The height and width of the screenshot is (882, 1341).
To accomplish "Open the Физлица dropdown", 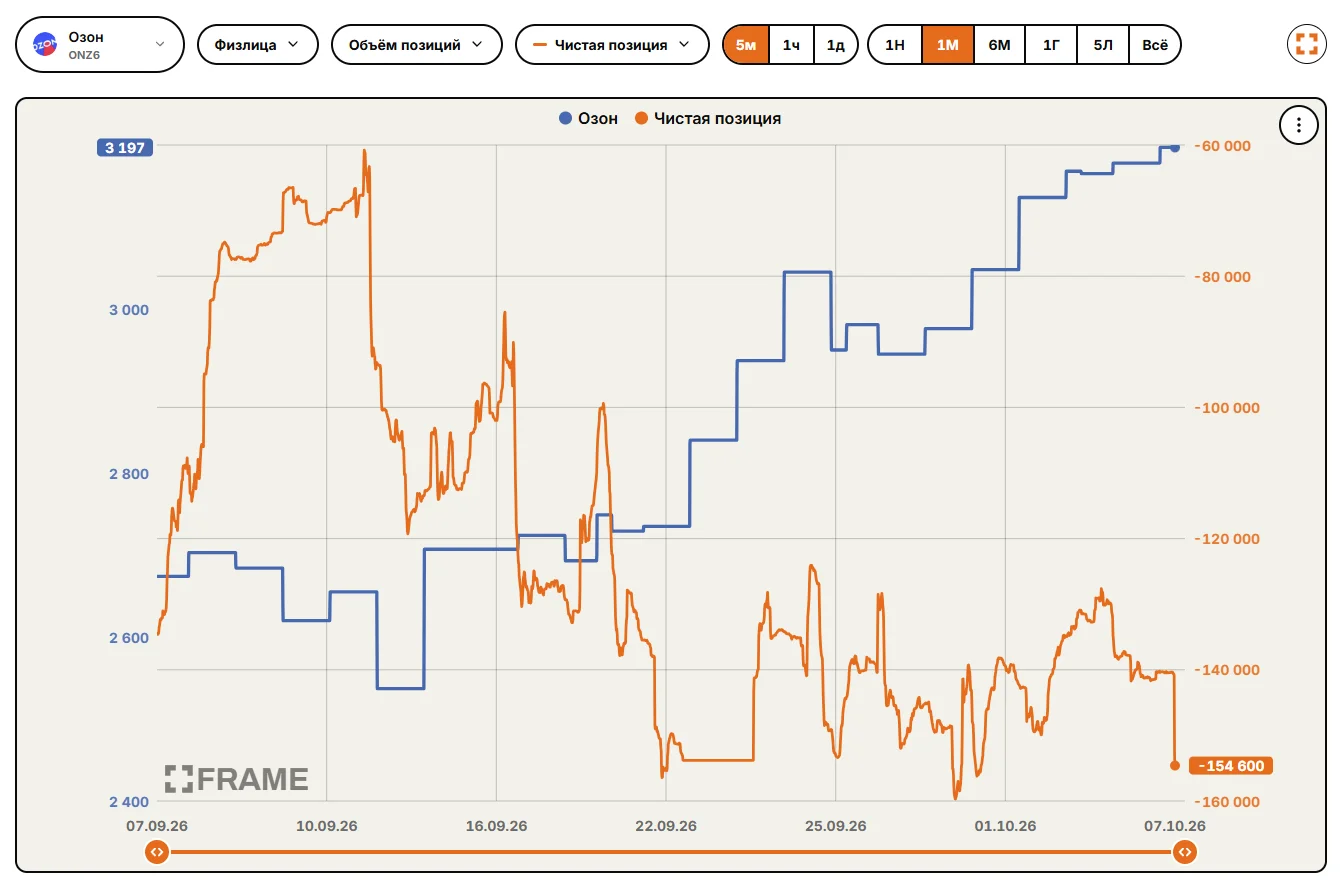I will (x=258, y=44).
